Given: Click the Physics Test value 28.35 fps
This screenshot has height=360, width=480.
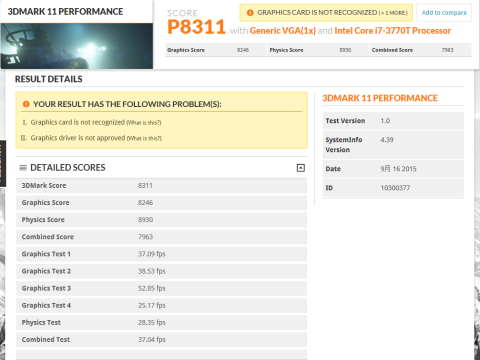Looking at the screenshot, I should [152, 322].
